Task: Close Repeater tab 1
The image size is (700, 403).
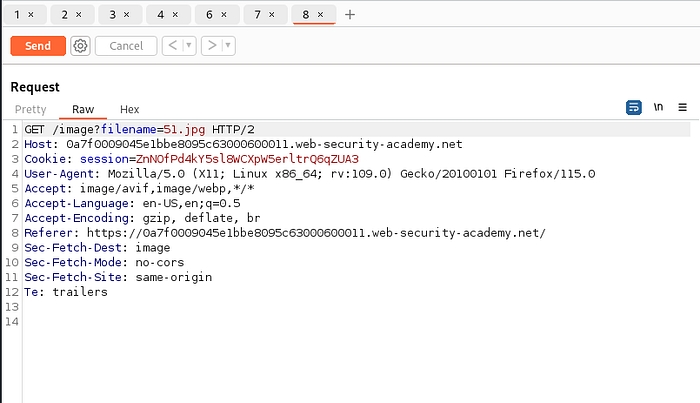Action: pyautogui.click(x=31, y=15)
